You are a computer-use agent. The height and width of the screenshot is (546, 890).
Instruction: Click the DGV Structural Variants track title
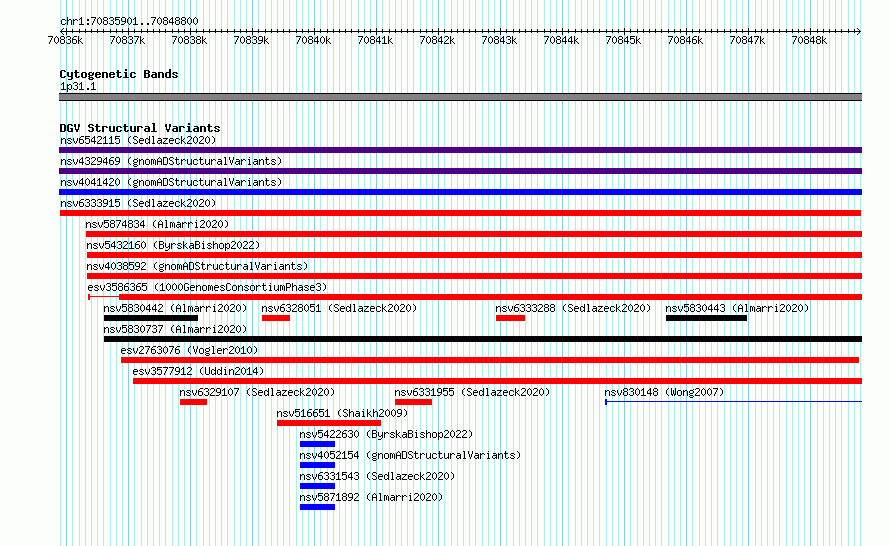click(140, 128)
